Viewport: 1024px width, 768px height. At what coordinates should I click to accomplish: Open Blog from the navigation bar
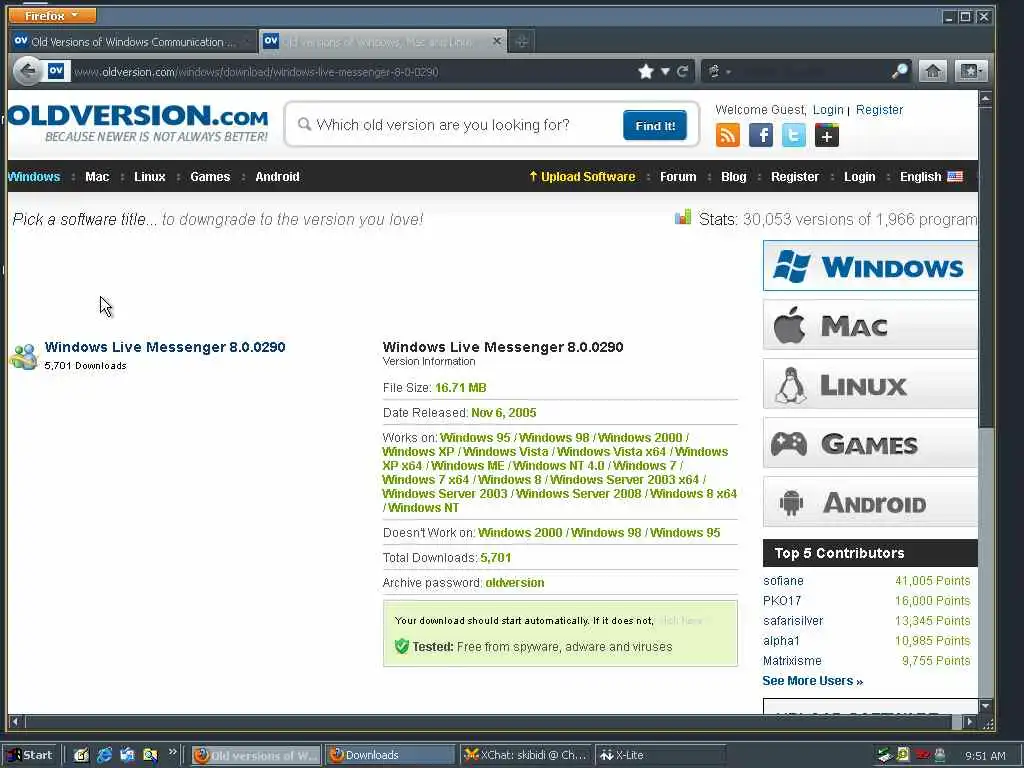tap(733, 176)
